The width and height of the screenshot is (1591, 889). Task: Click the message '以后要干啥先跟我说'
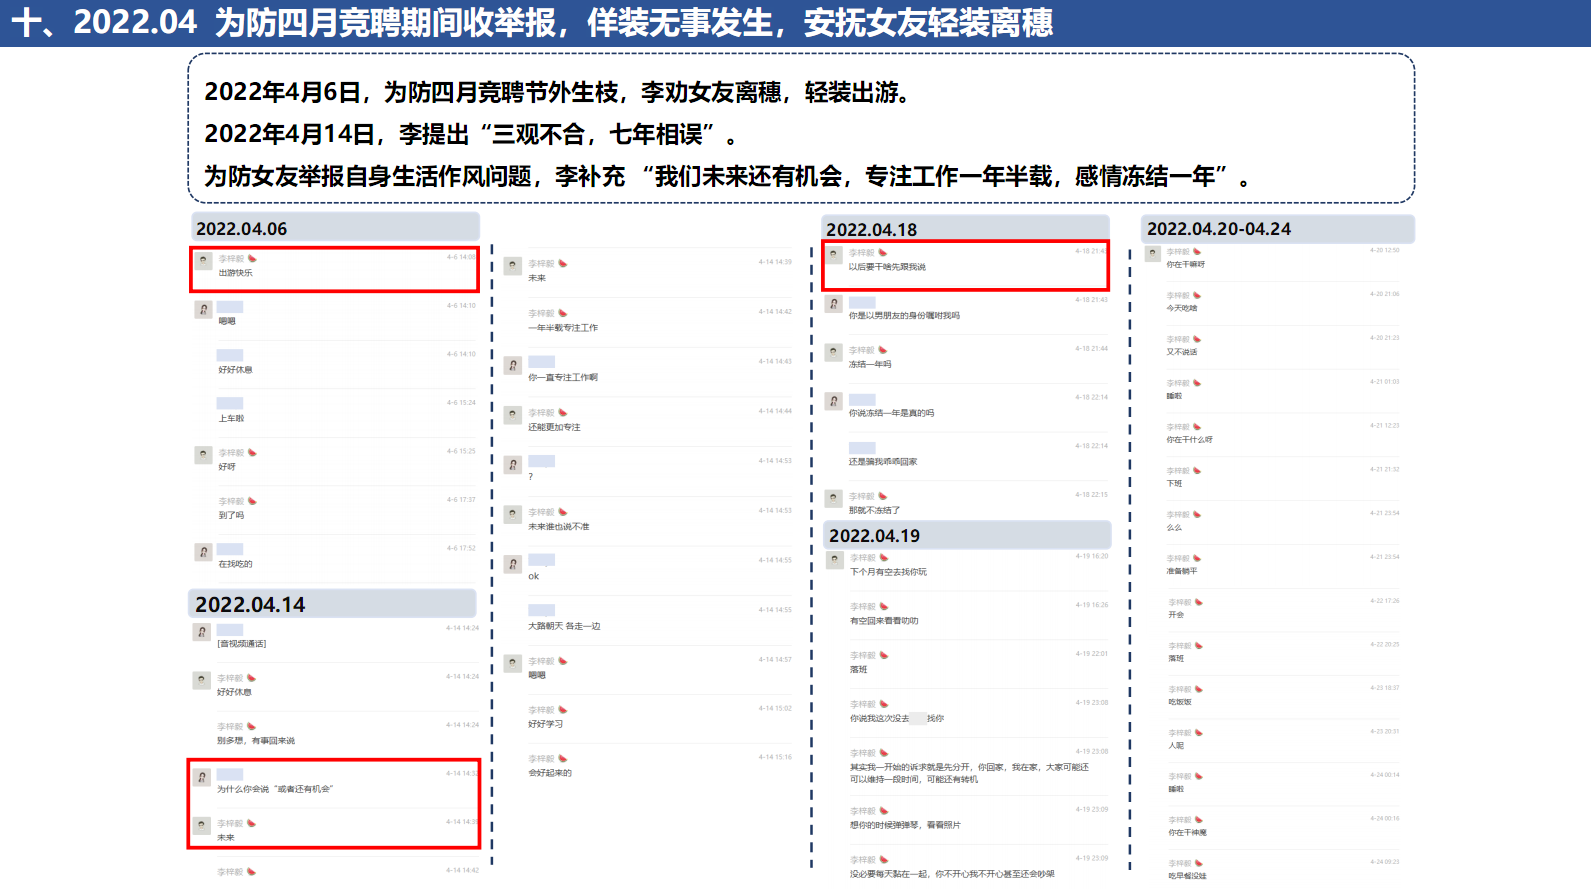(x=887, y=267)
